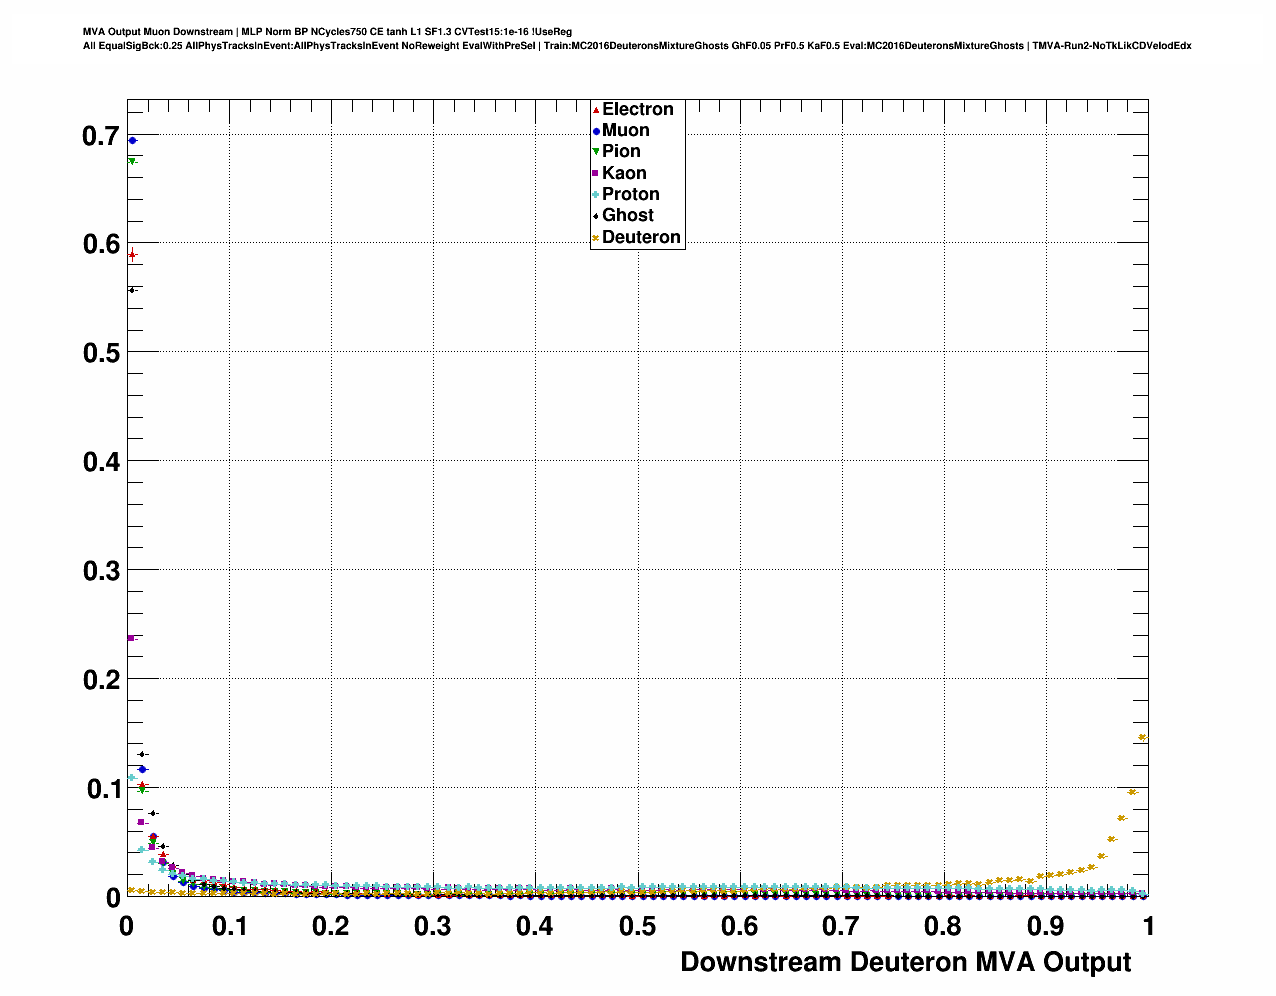The image size is (1276, 996).
Task: Click the green Pion triangle marker in legend
Action: coord(596,152)
